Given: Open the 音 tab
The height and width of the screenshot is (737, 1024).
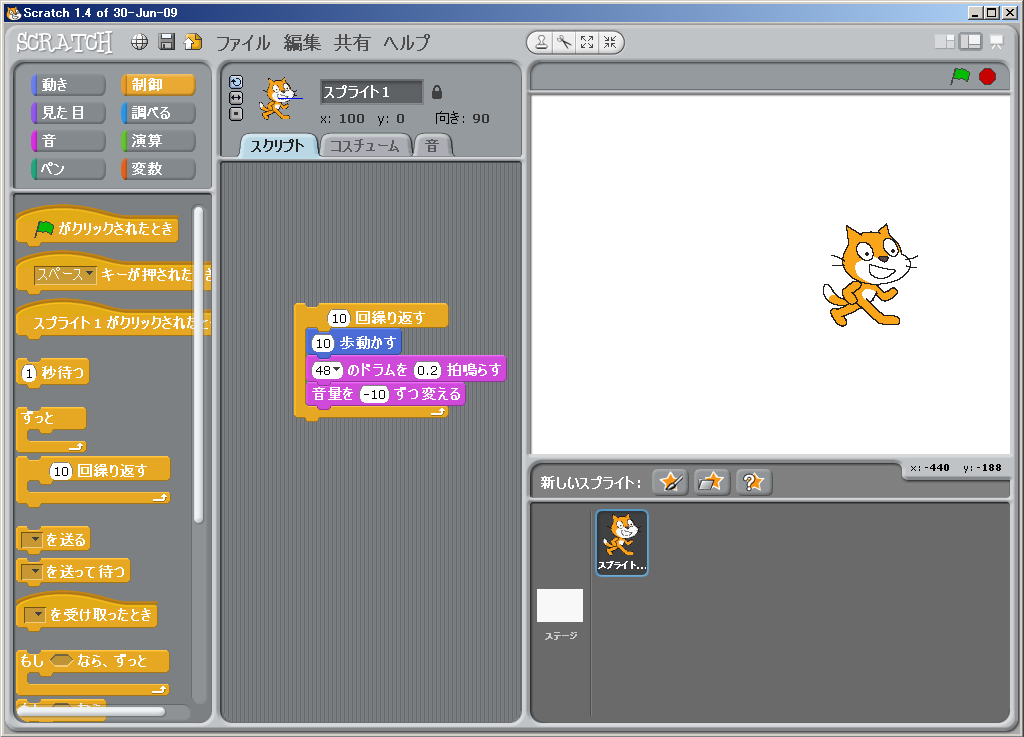Looking at the screenshot, I should coord(432,146).
